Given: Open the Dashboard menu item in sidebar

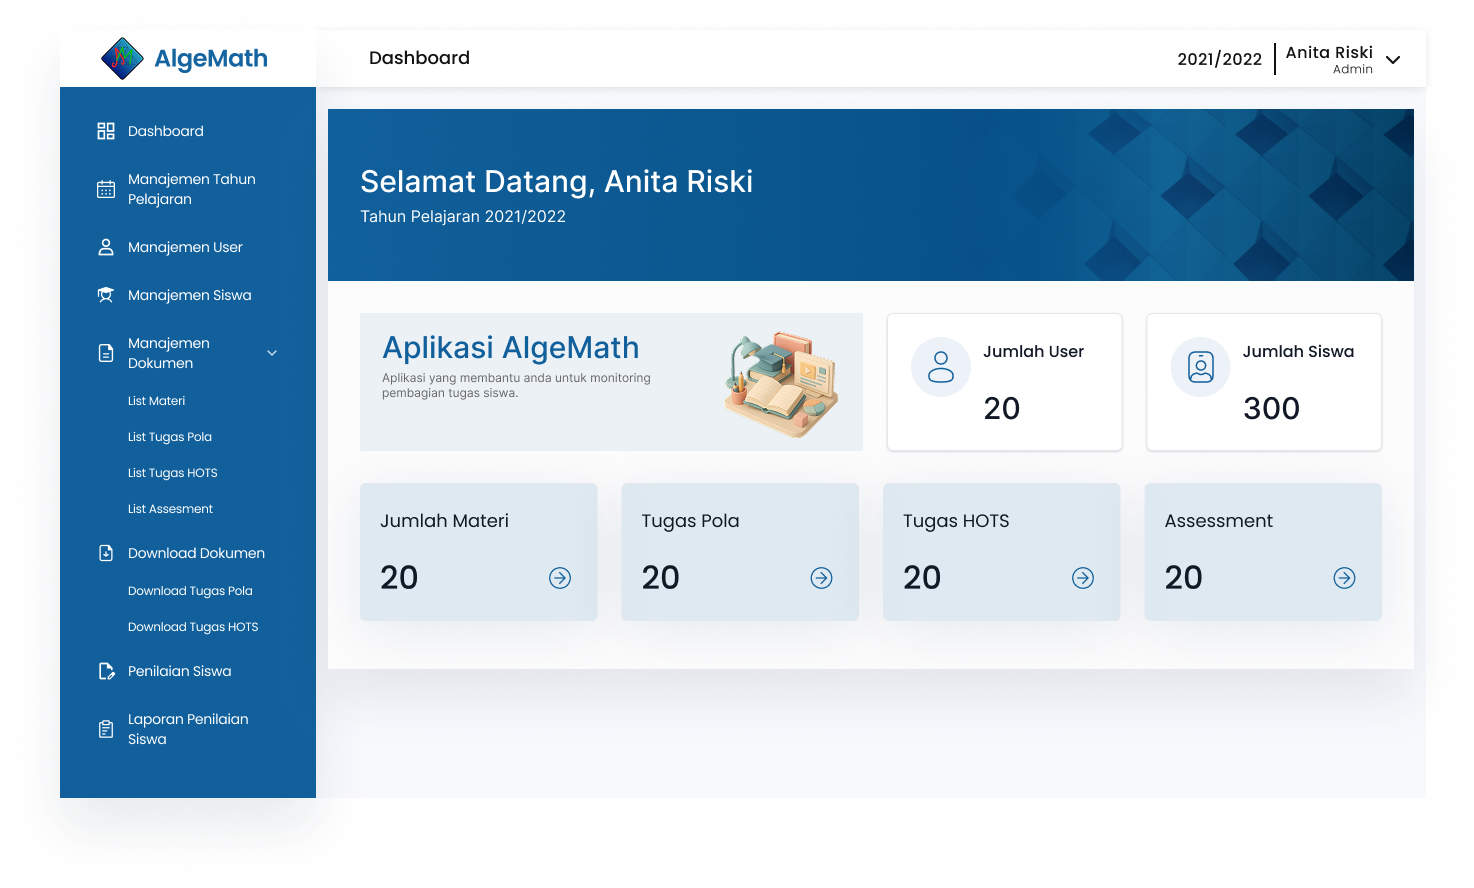Looking at the screenshot, I should pyautogui.click(x=166, y=131).
